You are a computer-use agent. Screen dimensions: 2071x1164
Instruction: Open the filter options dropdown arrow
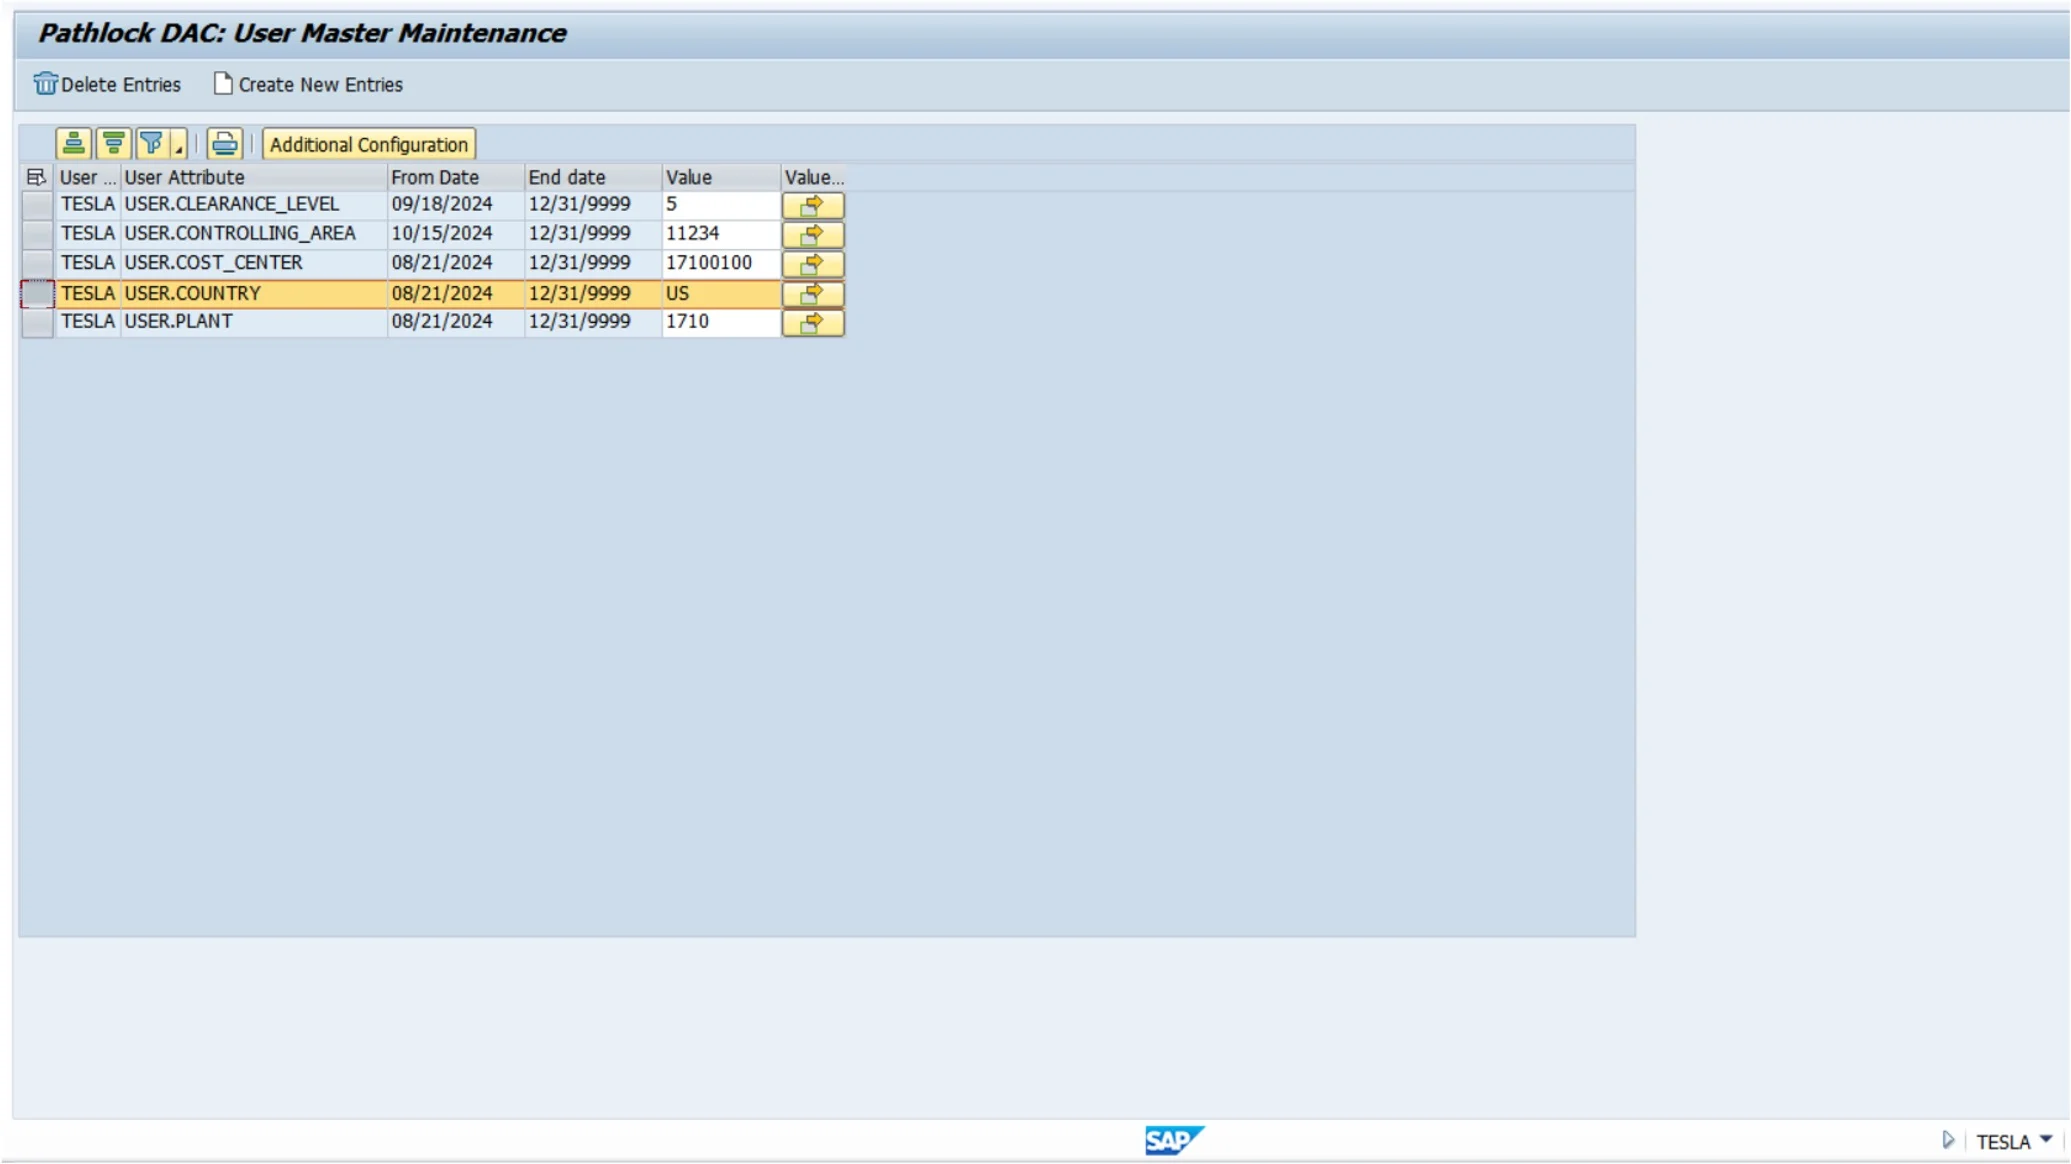point(179,144)
